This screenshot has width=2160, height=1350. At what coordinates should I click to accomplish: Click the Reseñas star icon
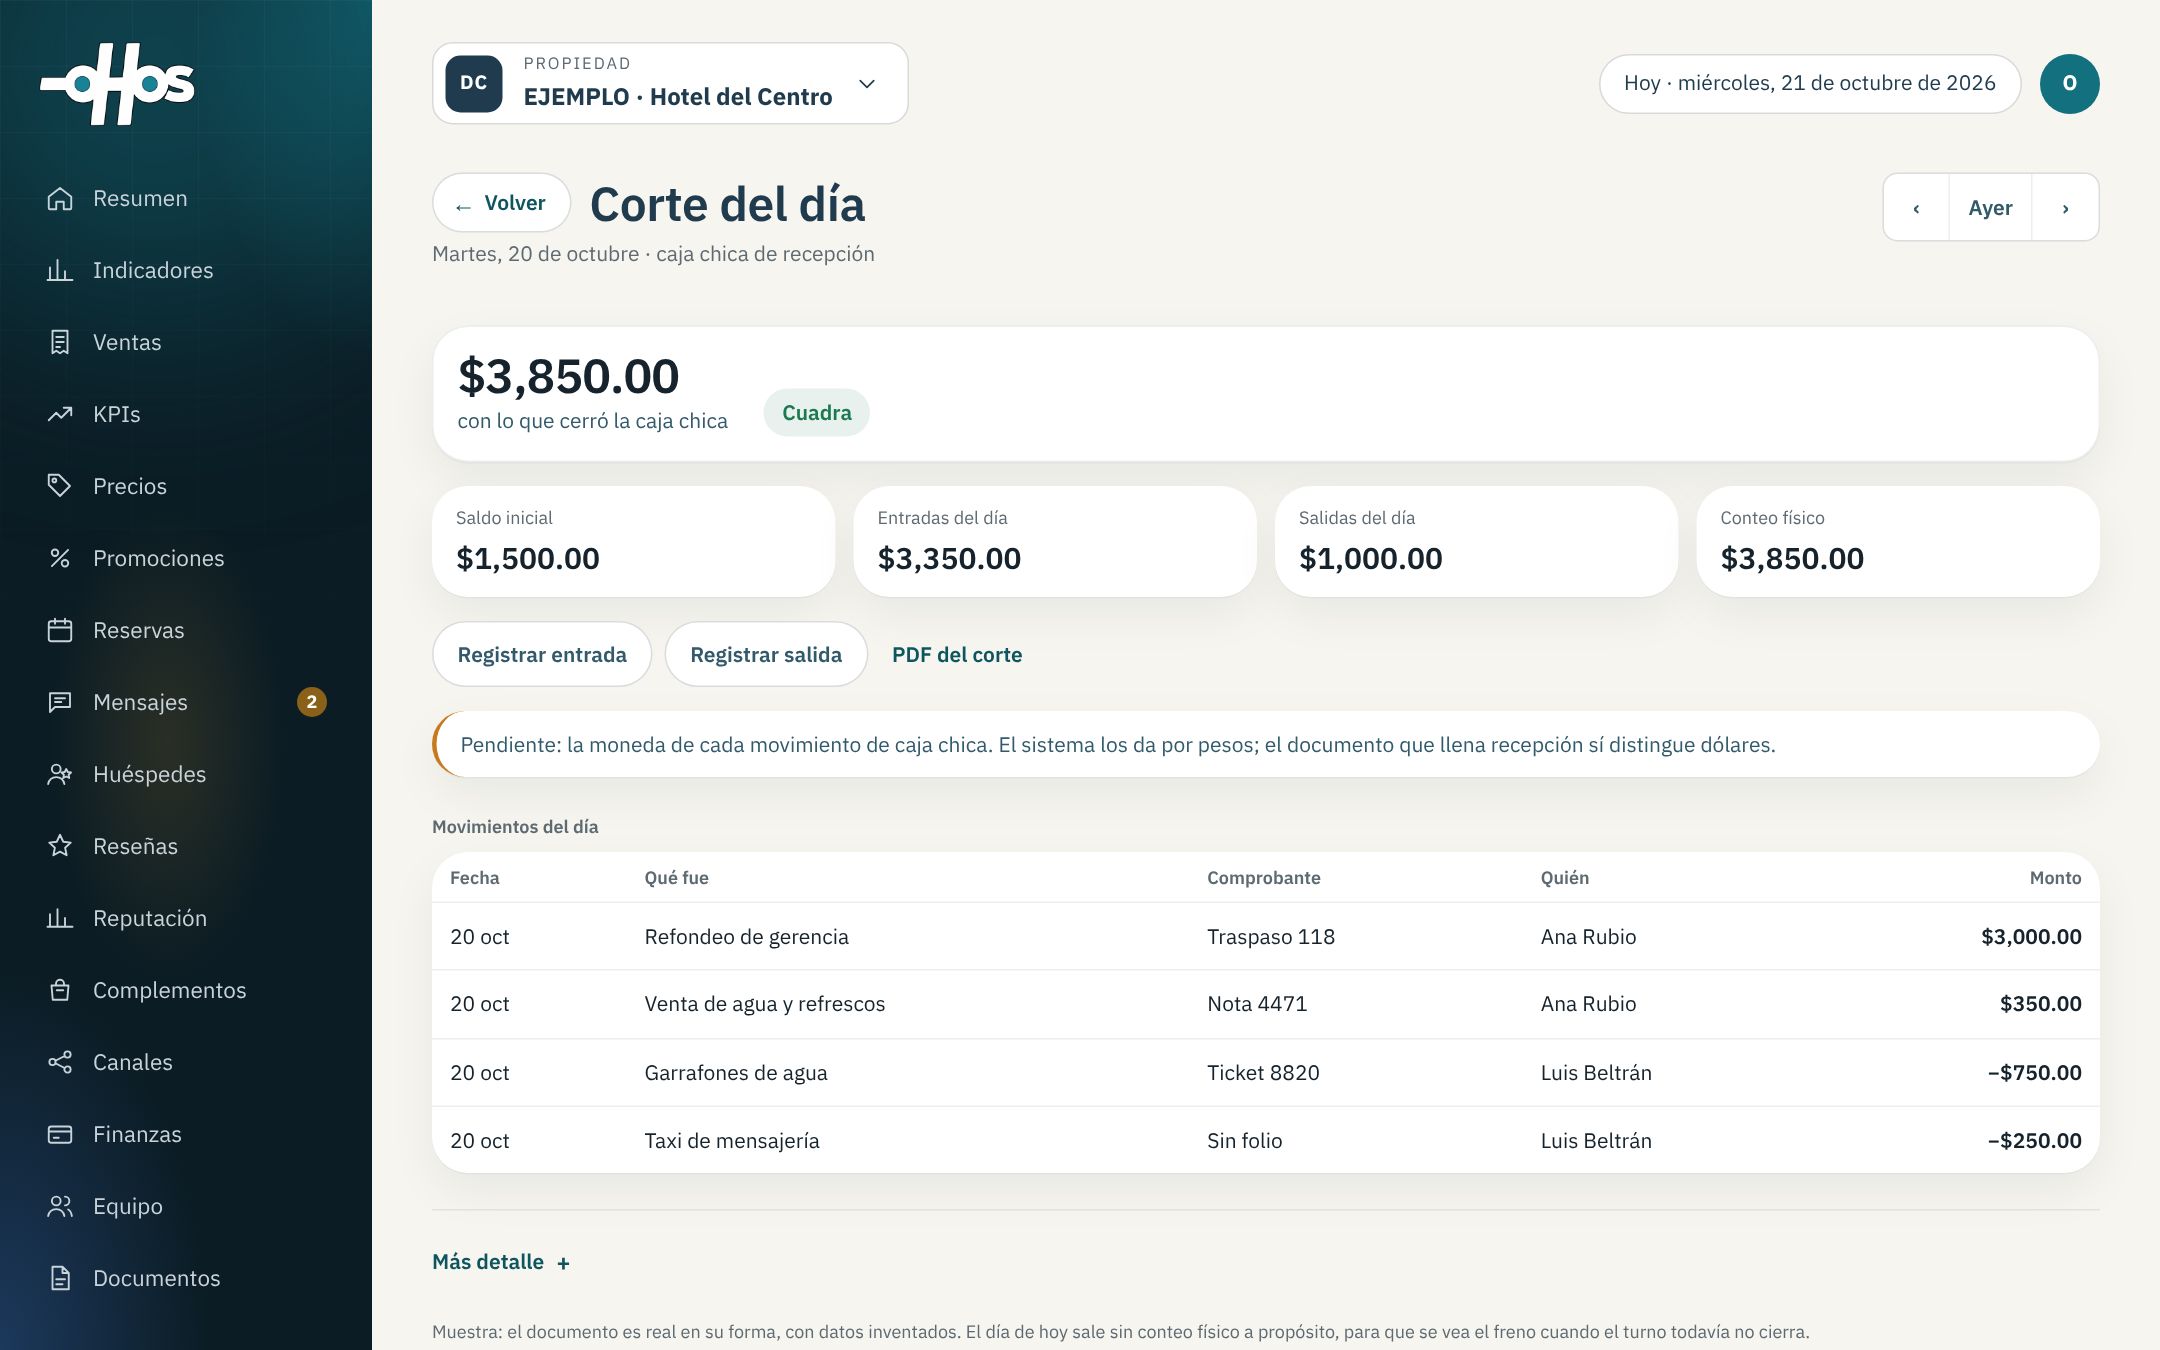(x=60, y=846)
